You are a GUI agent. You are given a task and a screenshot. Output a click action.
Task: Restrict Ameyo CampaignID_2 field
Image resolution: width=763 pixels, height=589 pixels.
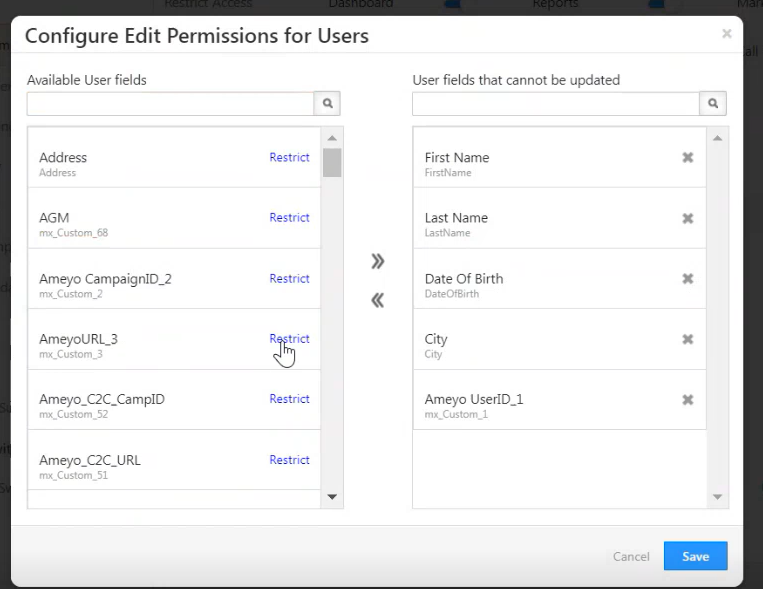click(289, 278)
